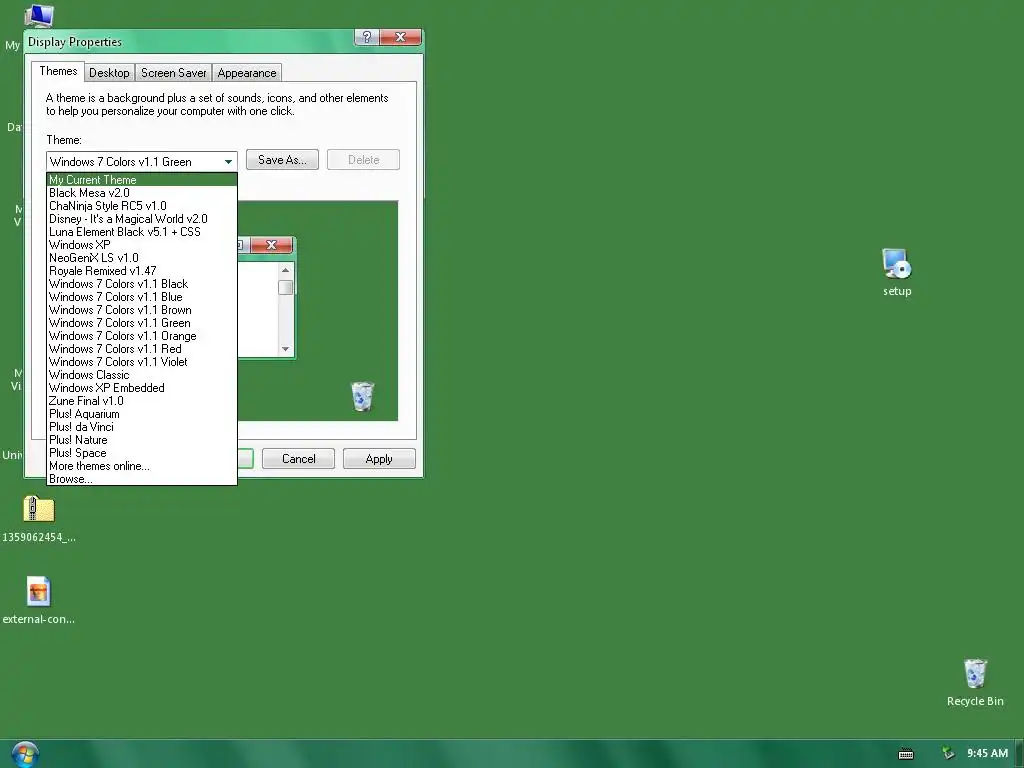Choose Windows 7 Colors v1.1 Brown
1024x768 pixels.
pos(142,310)
